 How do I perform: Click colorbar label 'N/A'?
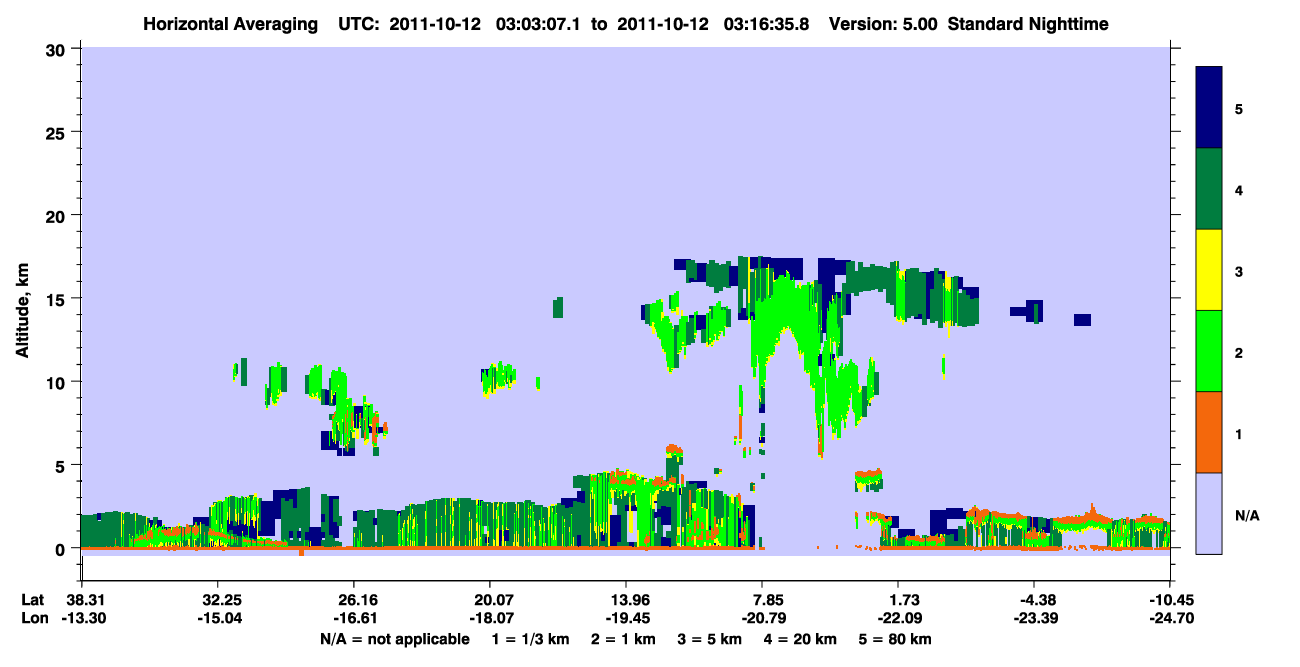point(1246,516)
